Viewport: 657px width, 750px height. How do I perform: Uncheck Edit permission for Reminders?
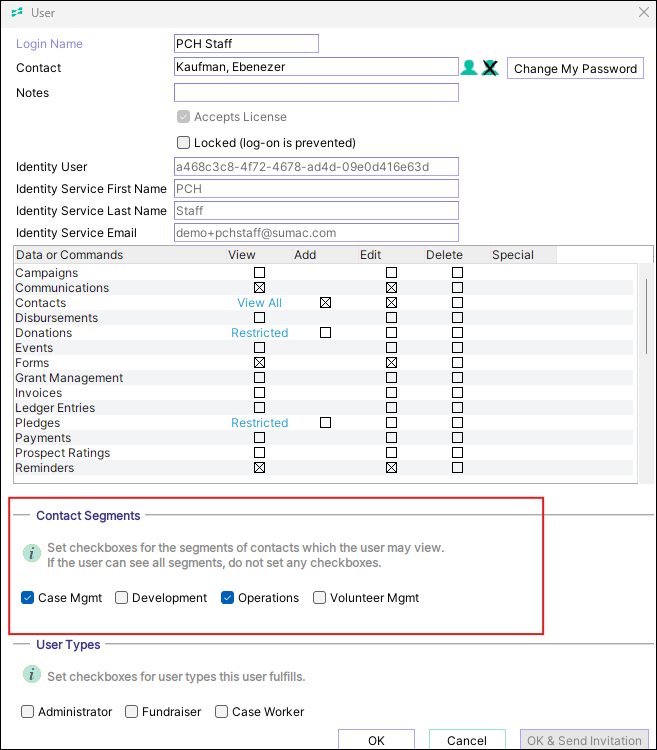click(x=392, y=468)
